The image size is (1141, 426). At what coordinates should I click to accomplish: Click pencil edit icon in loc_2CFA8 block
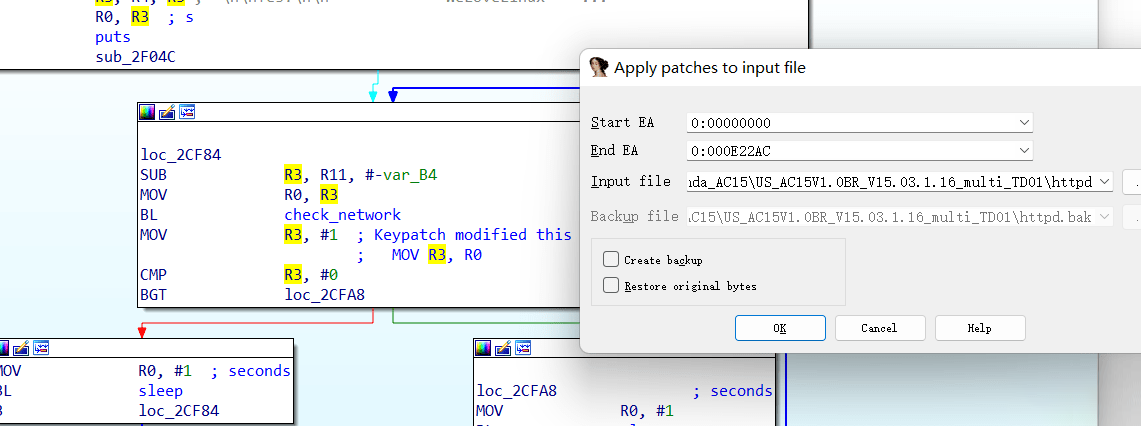pos(503,348)
